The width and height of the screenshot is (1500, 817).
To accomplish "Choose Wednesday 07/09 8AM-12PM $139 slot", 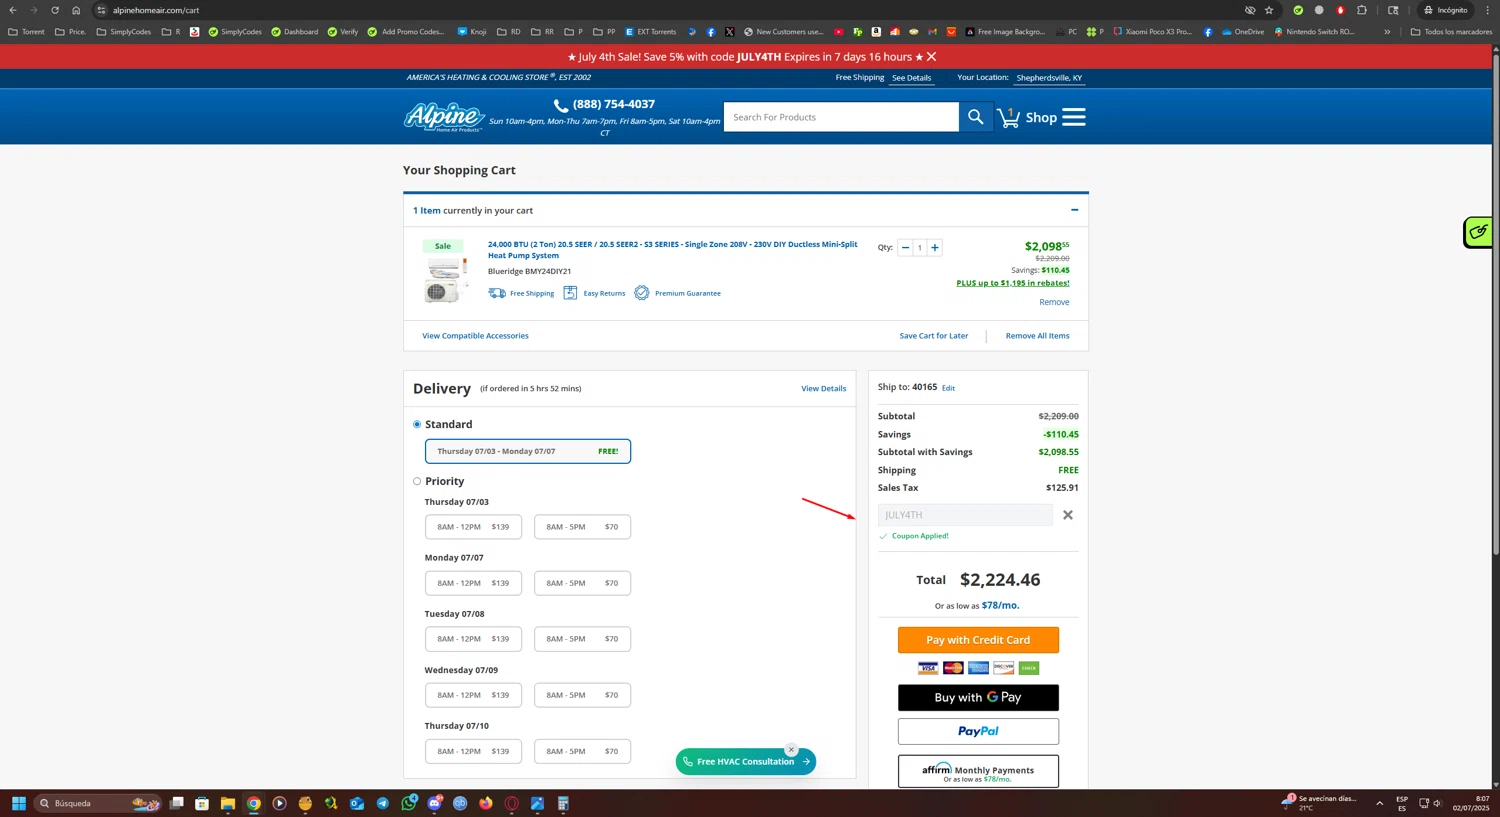I will coord(473,695).
